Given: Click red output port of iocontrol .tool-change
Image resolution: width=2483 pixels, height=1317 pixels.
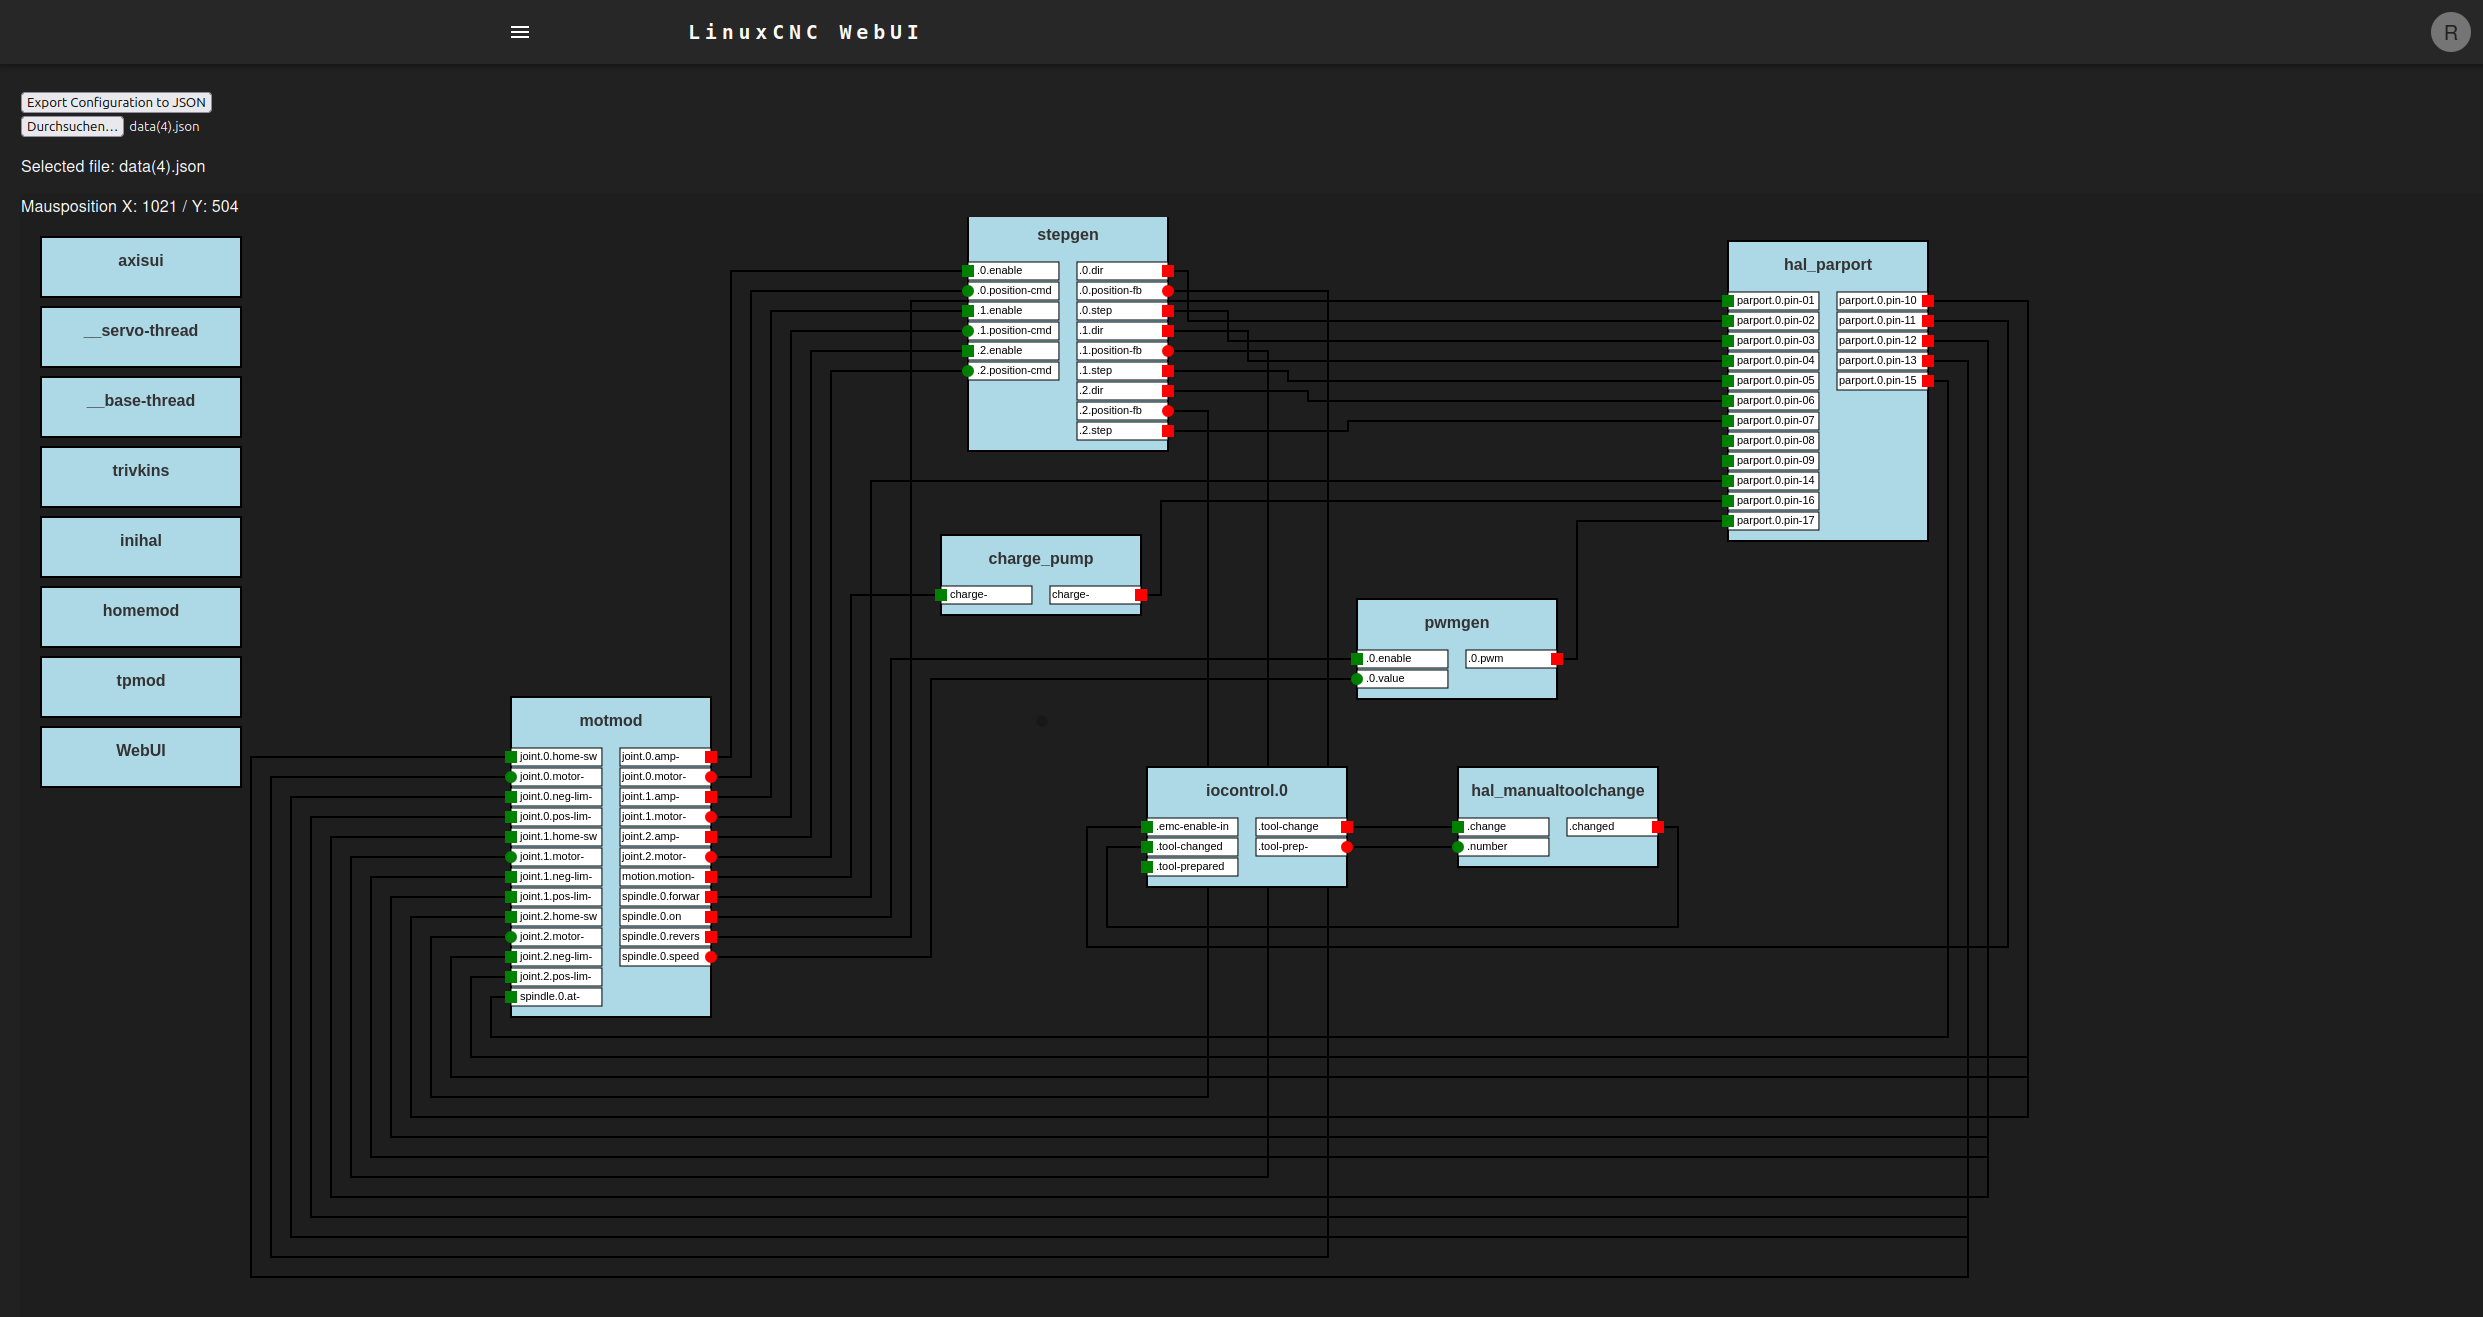Looking at the screenshot, I should click(1346, 827).
